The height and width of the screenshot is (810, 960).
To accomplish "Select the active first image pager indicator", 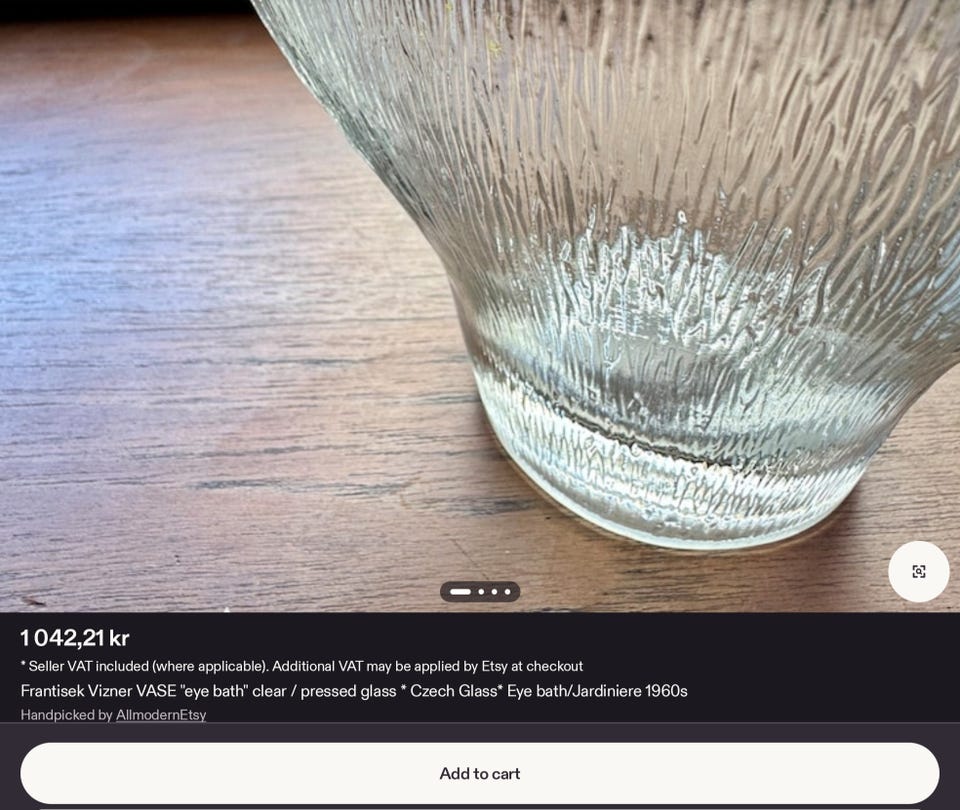I will tap(460, 591).
